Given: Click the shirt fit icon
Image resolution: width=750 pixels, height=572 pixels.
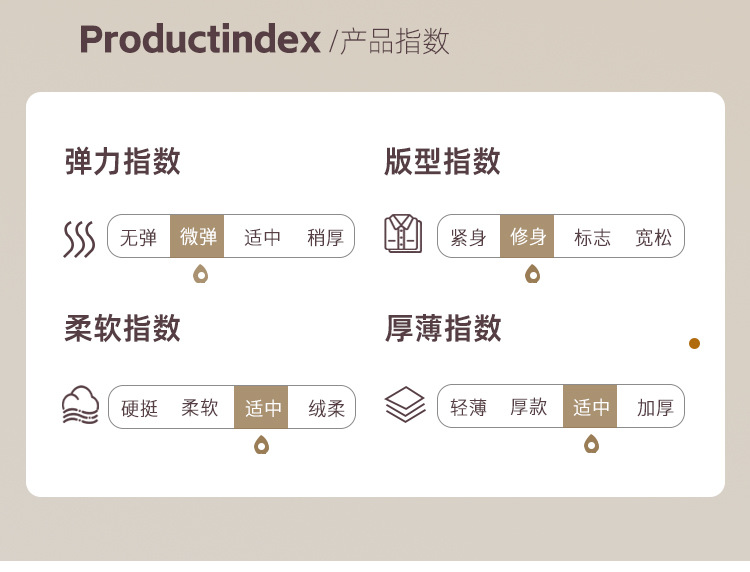Looking at the screenshot, I should tap(404, 235).
